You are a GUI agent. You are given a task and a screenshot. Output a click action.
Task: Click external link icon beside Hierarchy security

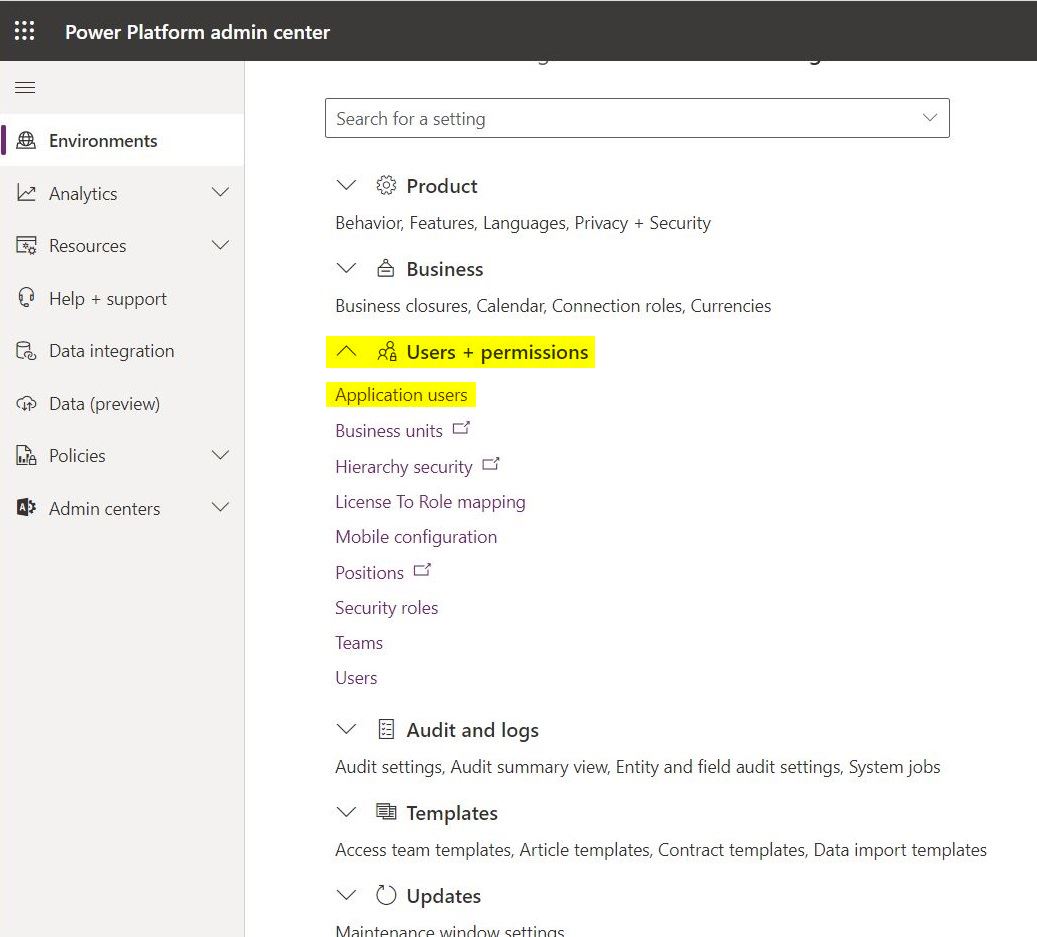pyautogui.click(x=491, y=464)
